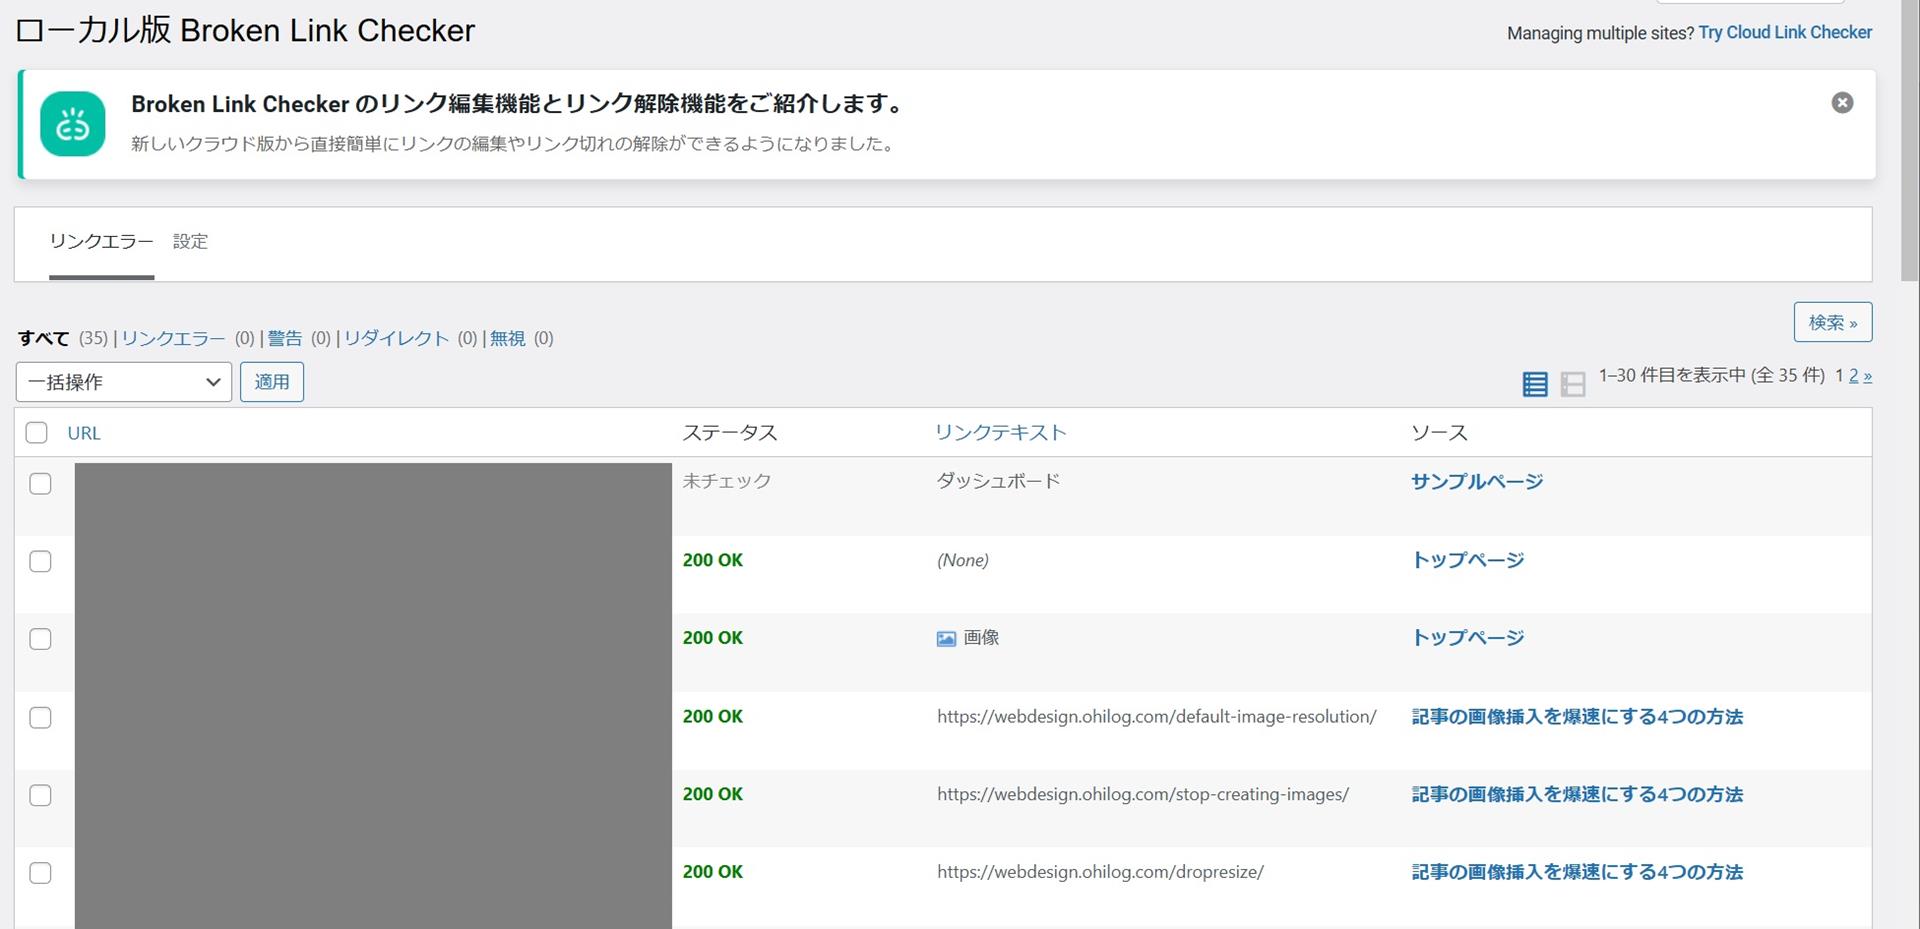This screenshot has height=929, width=1920.
Task: Expand the 検索 » search panel
Action: click(x=1832, y=323)
